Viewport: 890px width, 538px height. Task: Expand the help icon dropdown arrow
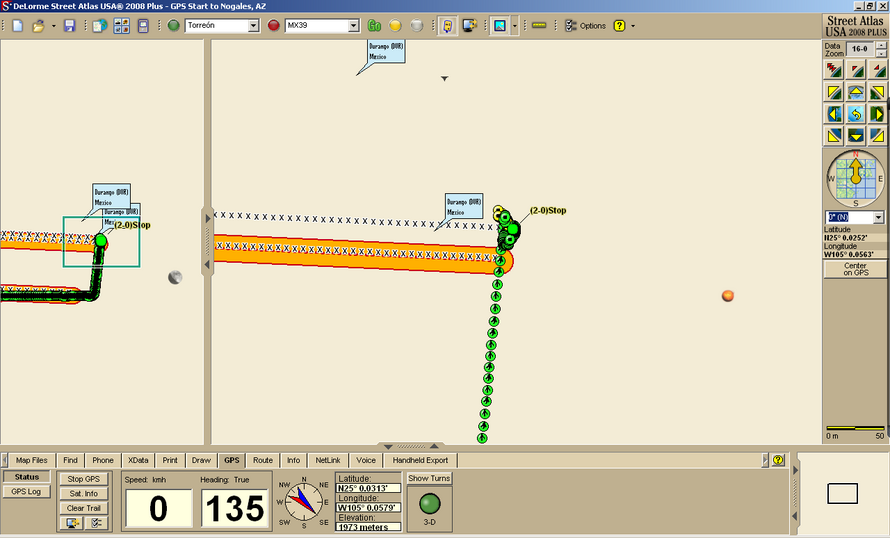pos(633,26)
